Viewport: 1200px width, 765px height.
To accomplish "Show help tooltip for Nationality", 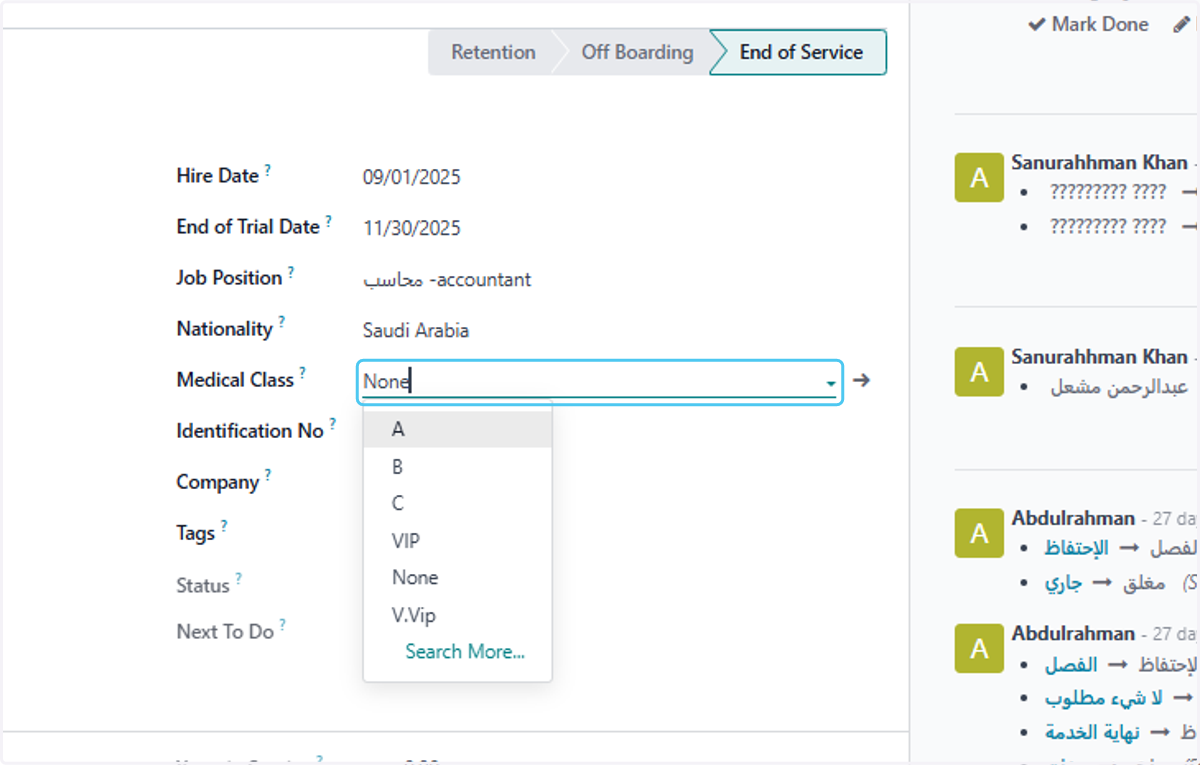I will click(x=282, y=323).
